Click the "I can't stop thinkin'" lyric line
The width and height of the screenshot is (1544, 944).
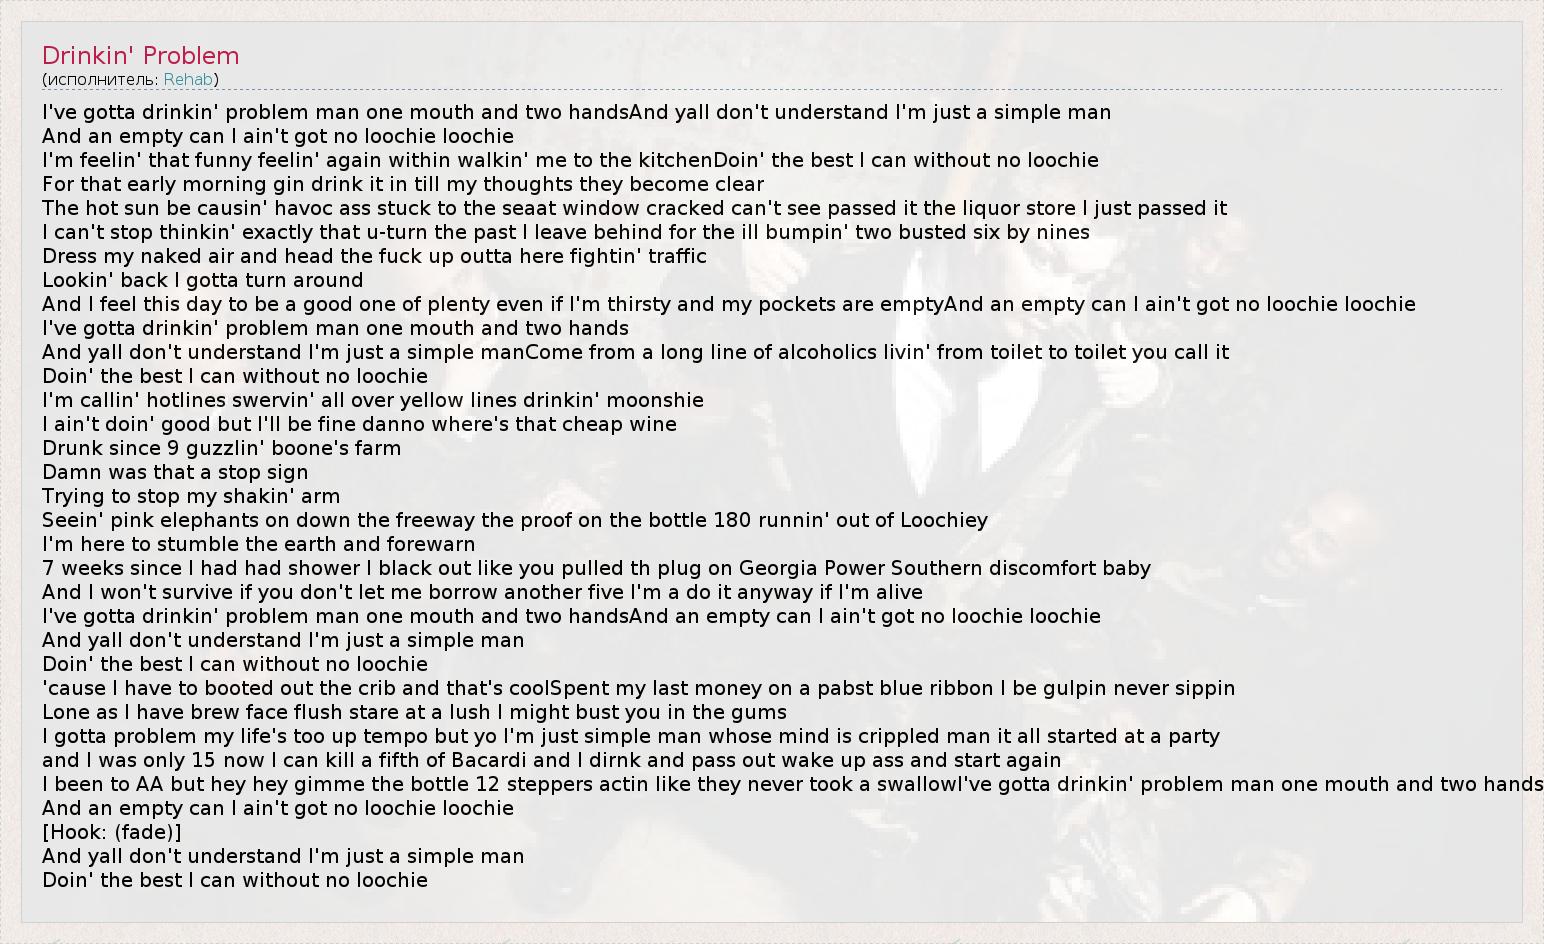pos(566,232)
